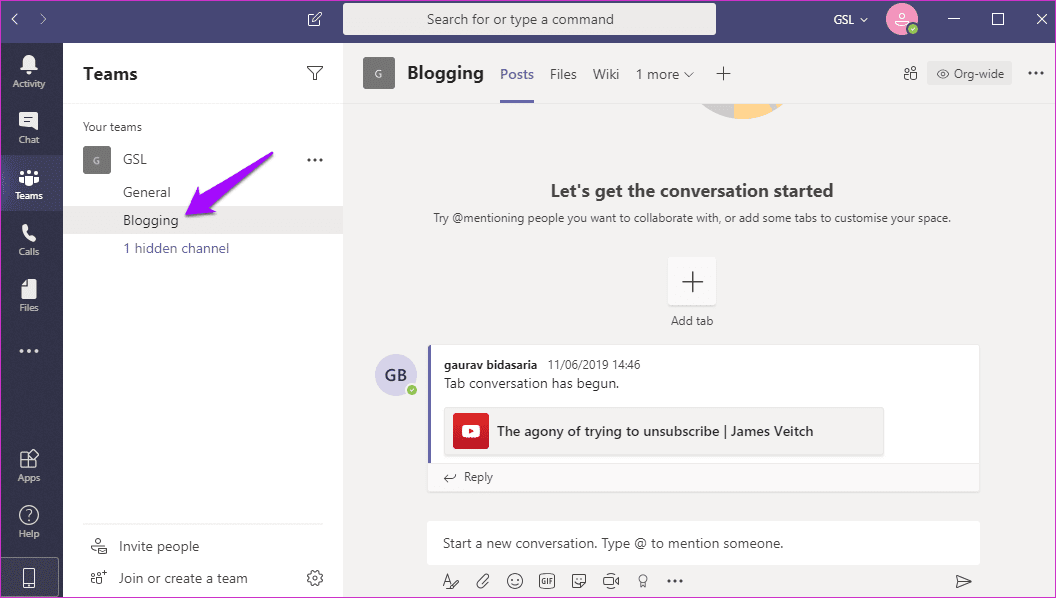Image resolution: width=1056 pixels, height=598 pixels.
Task: Switch to the Wiki tab
Action: (605, 74)
